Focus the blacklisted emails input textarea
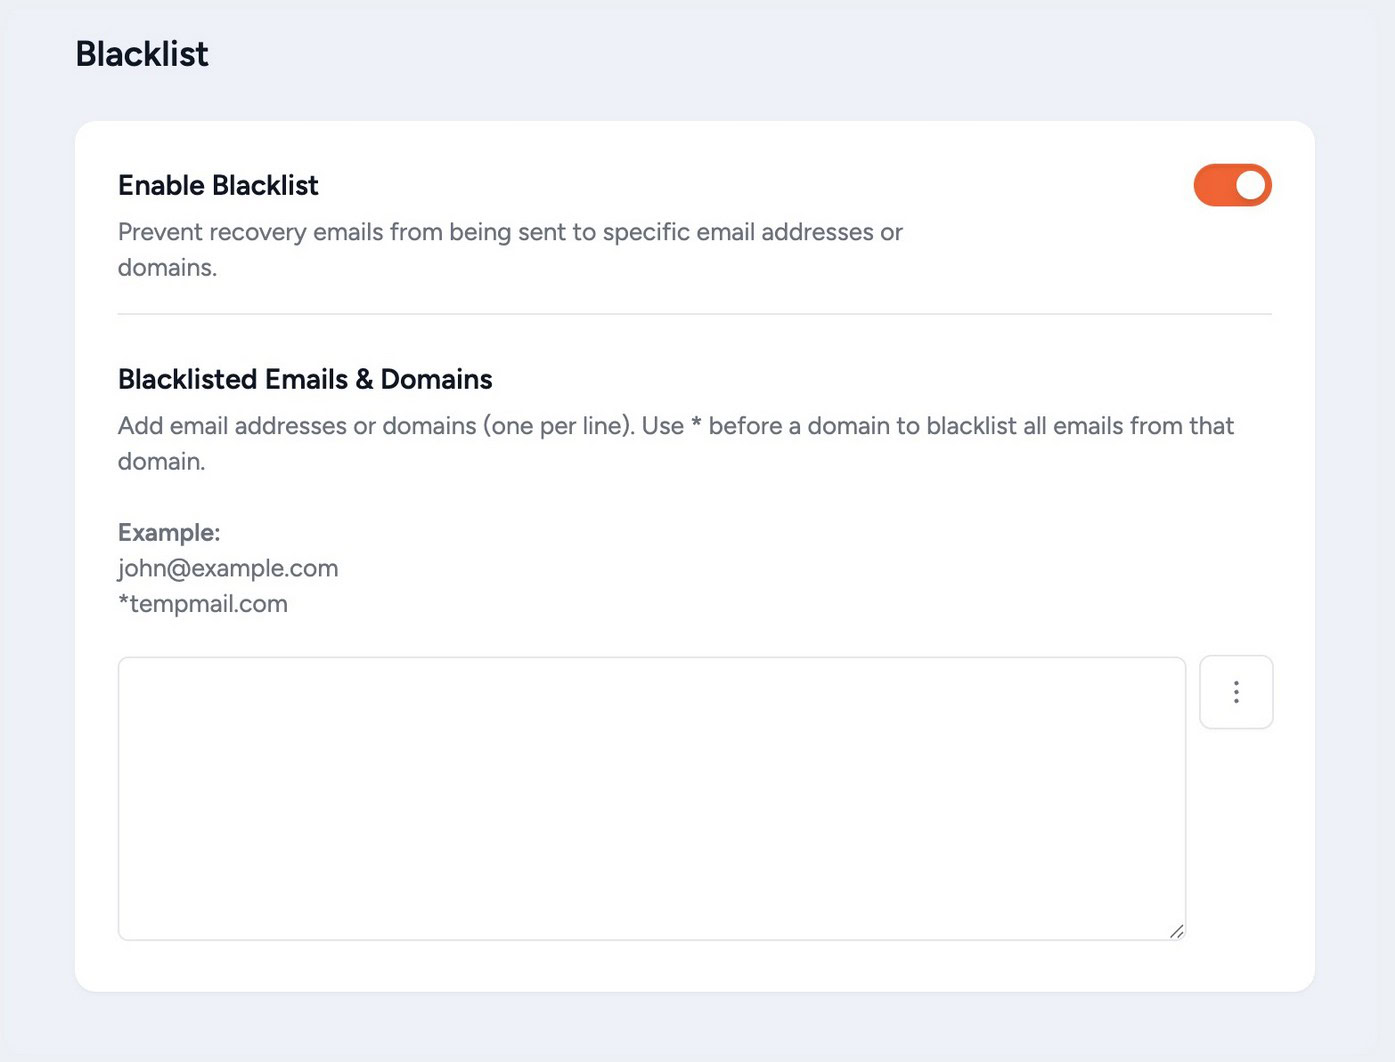The width and height of the screenshot is (1395, 1062). coord(651,797)
